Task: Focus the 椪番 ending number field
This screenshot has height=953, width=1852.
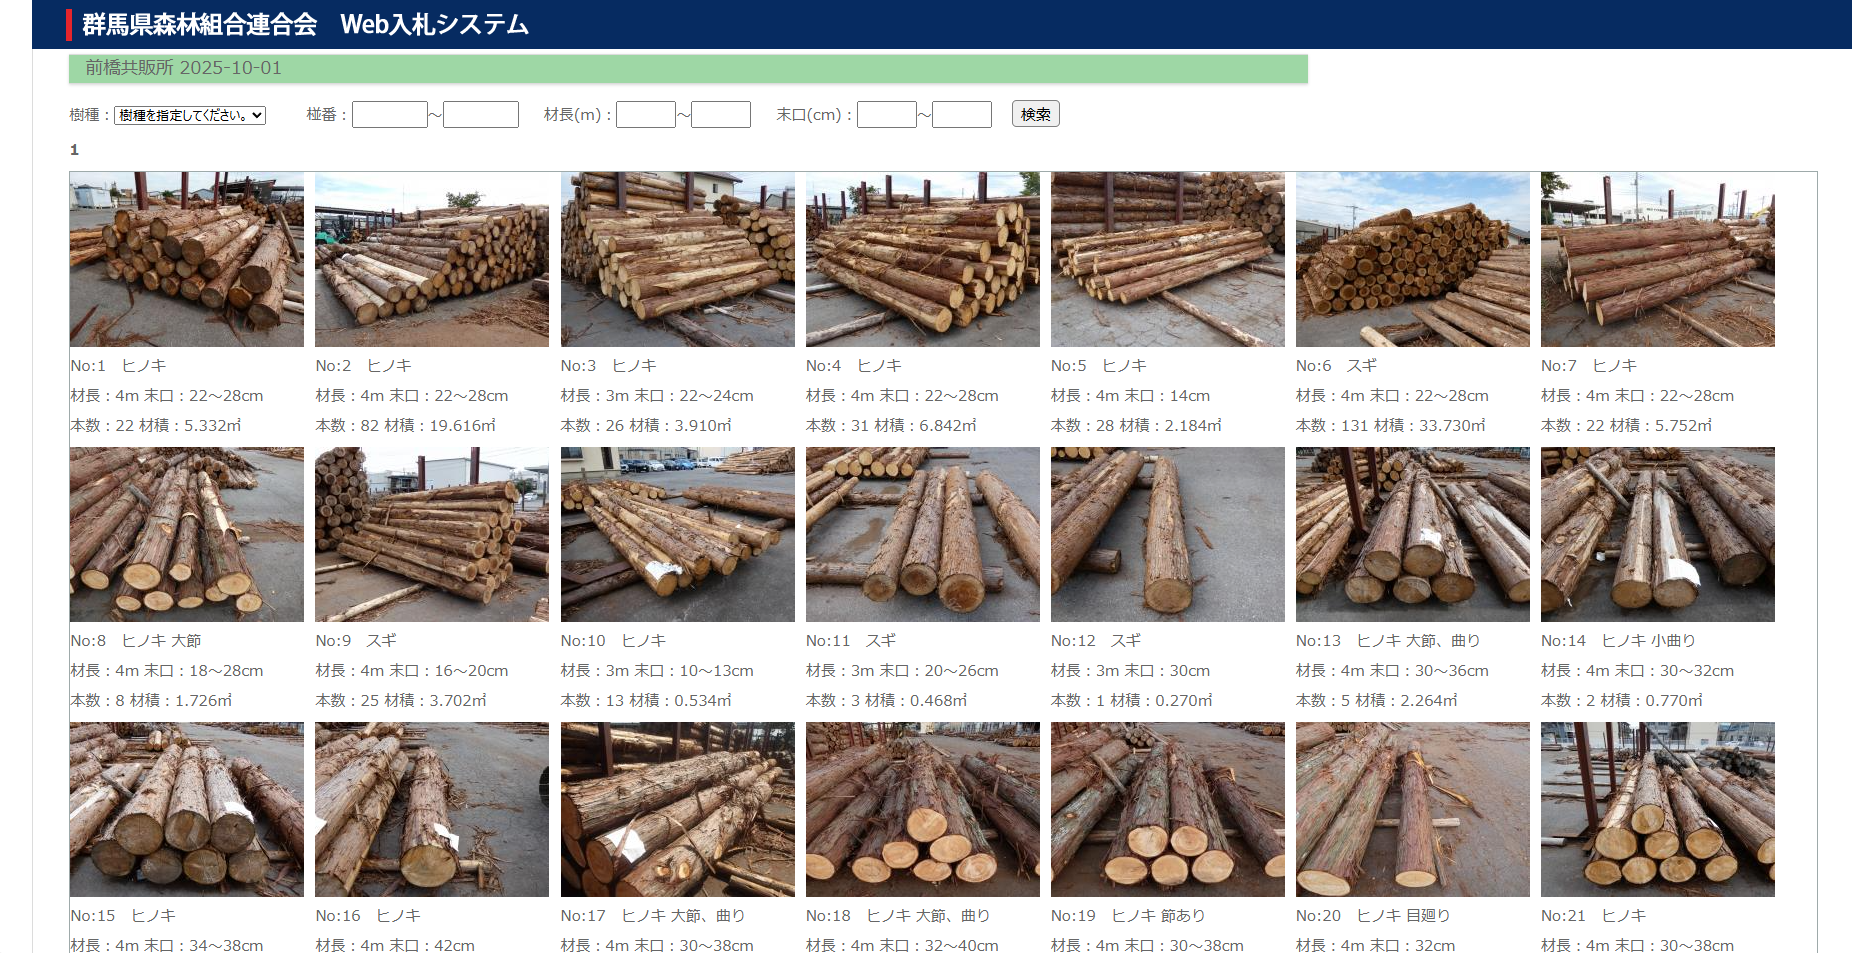Action: tap(480, 115)
